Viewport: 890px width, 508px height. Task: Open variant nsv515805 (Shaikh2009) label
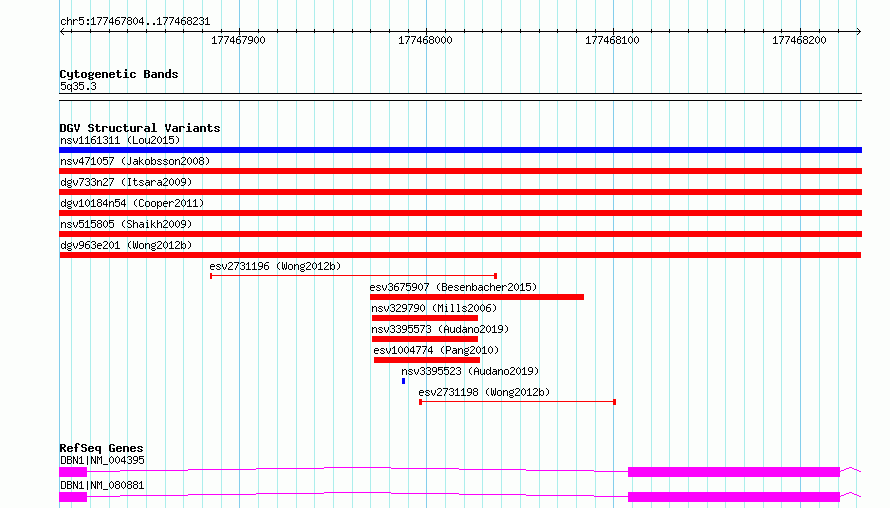(126, 224)
